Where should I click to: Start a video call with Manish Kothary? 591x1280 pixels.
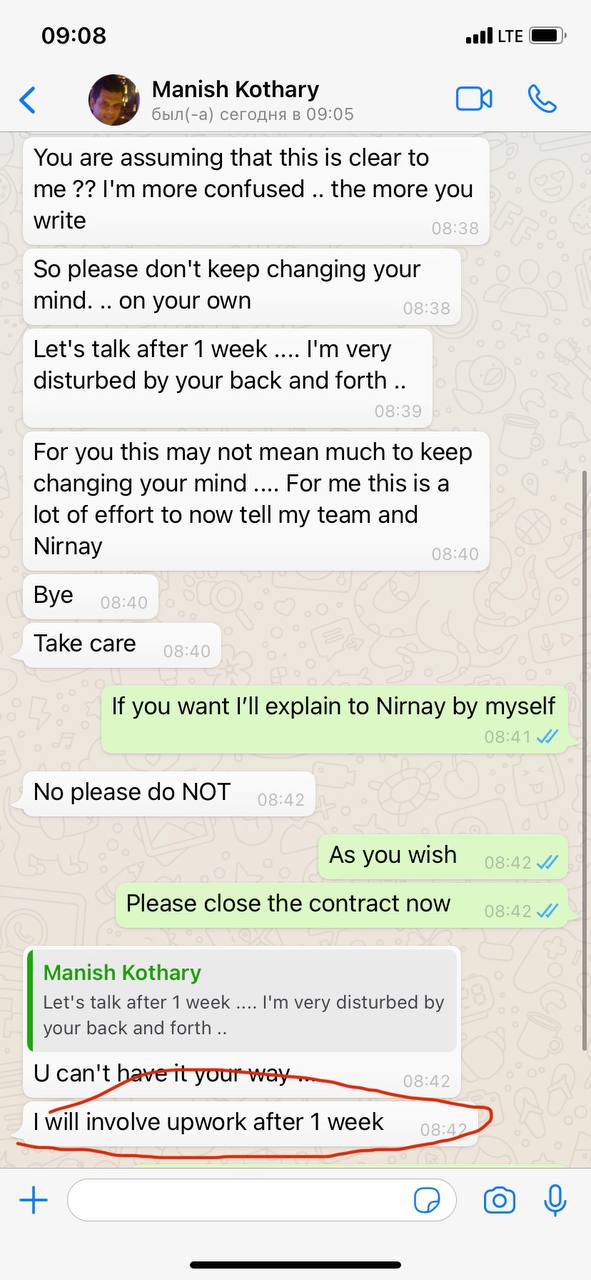tap(474, 98)
